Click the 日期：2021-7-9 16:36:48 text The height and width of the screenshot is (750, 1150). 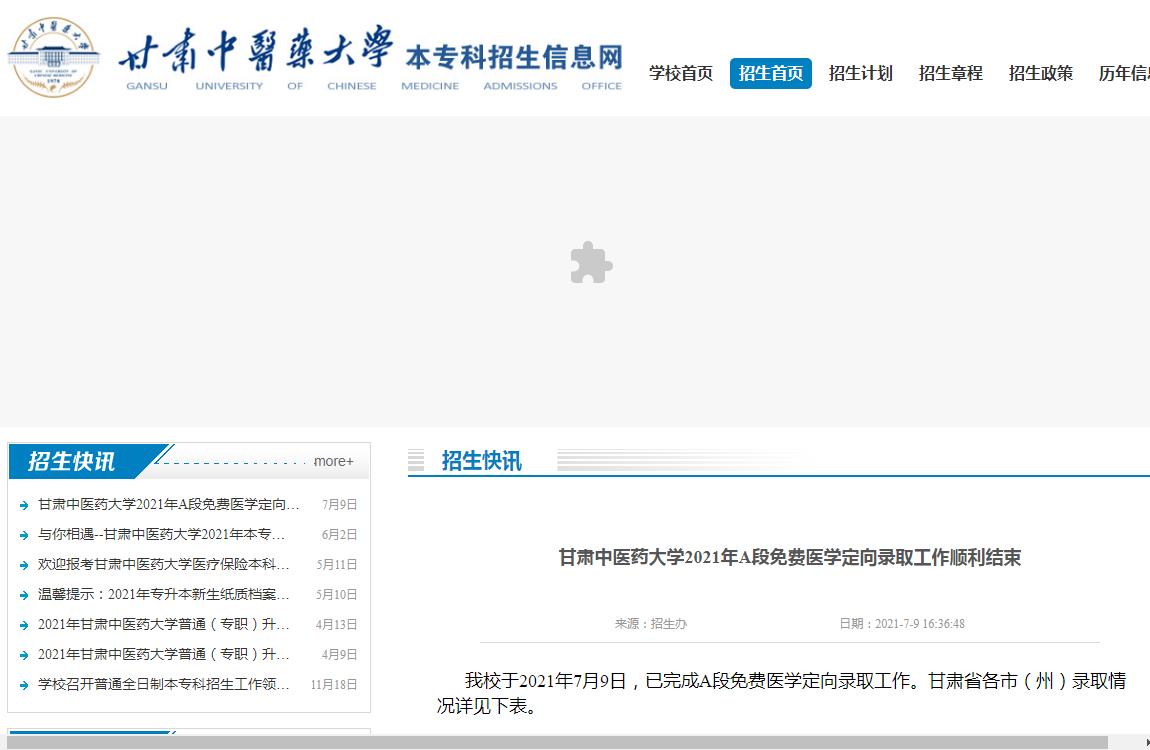pos(902,624)
